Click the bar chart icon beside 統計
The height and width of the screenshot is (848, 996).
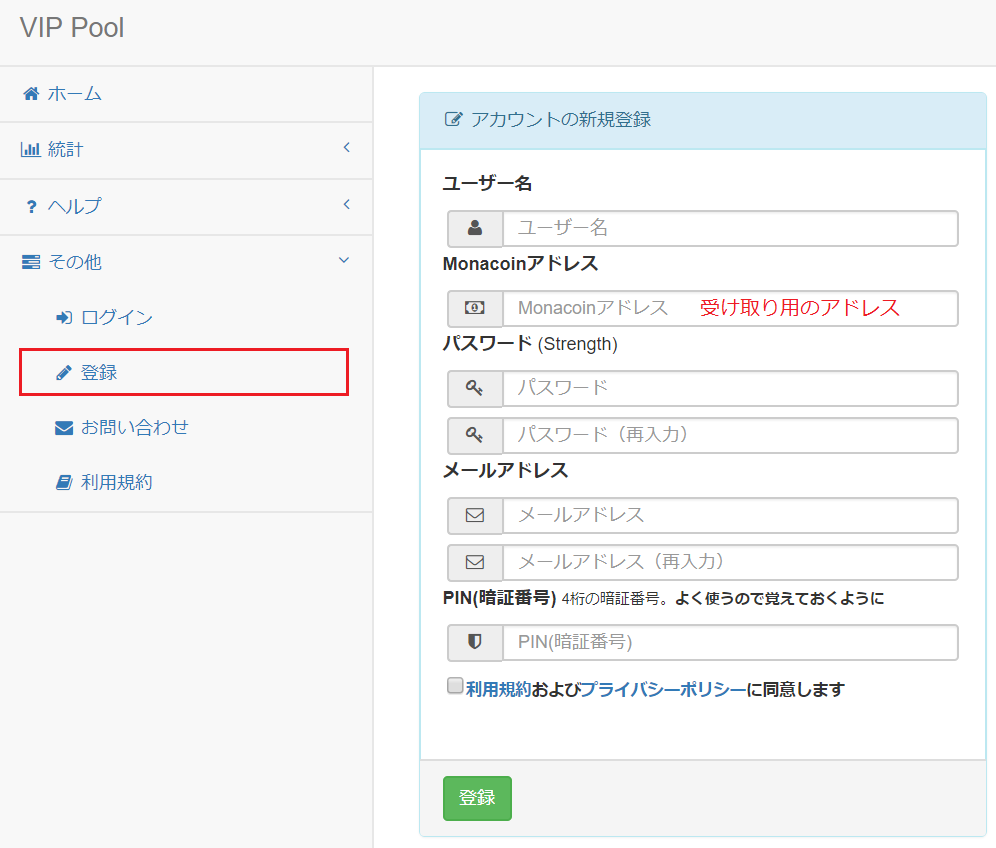30,150
